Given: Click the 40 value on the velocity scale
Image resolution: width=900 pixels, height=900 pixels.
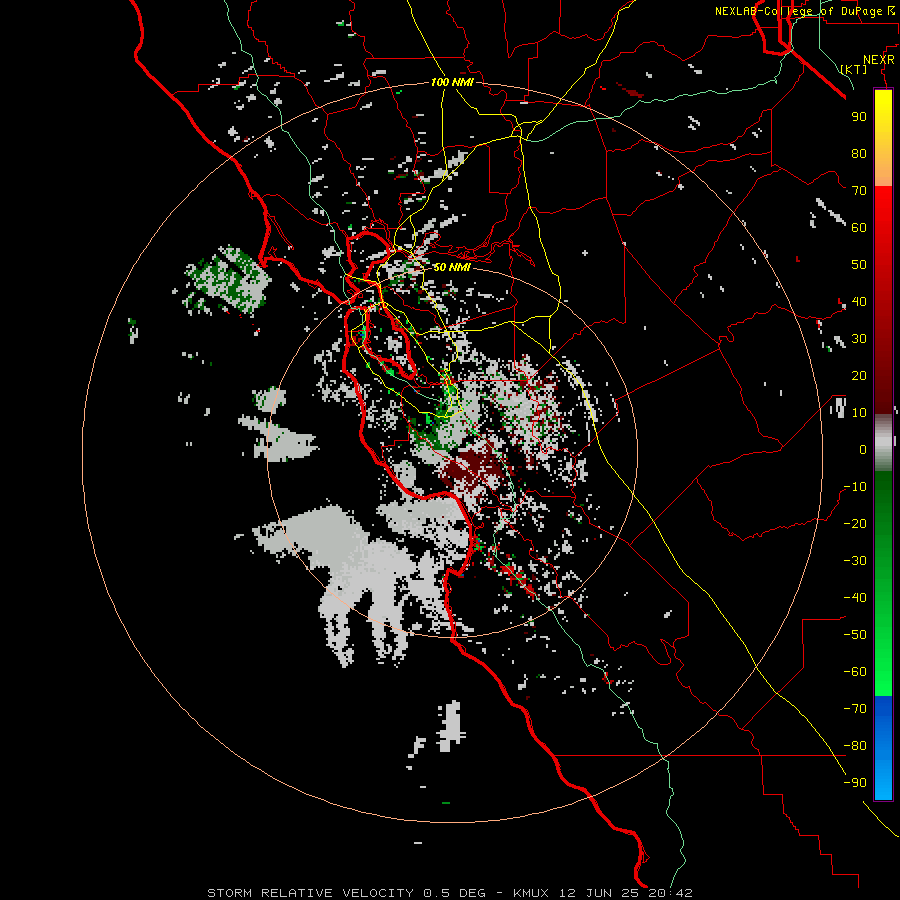Looking at the screenshot, I should (859, 301).
